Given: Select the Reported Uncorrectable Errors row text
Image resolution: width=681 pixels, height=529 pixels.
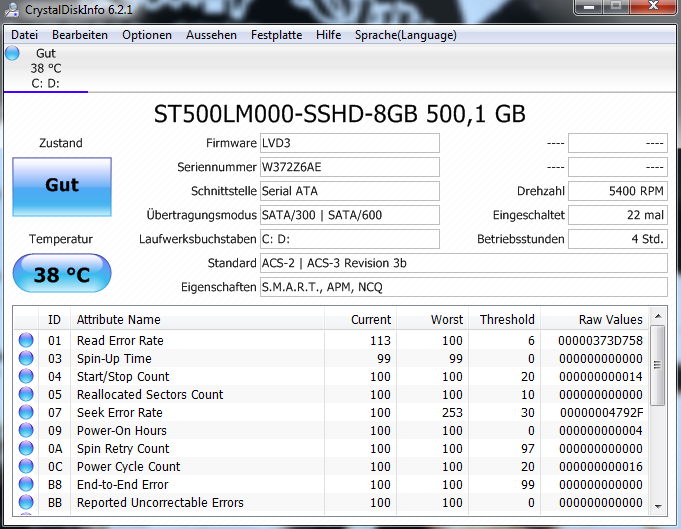Looking at the screenshot, I should coord(160,503).
